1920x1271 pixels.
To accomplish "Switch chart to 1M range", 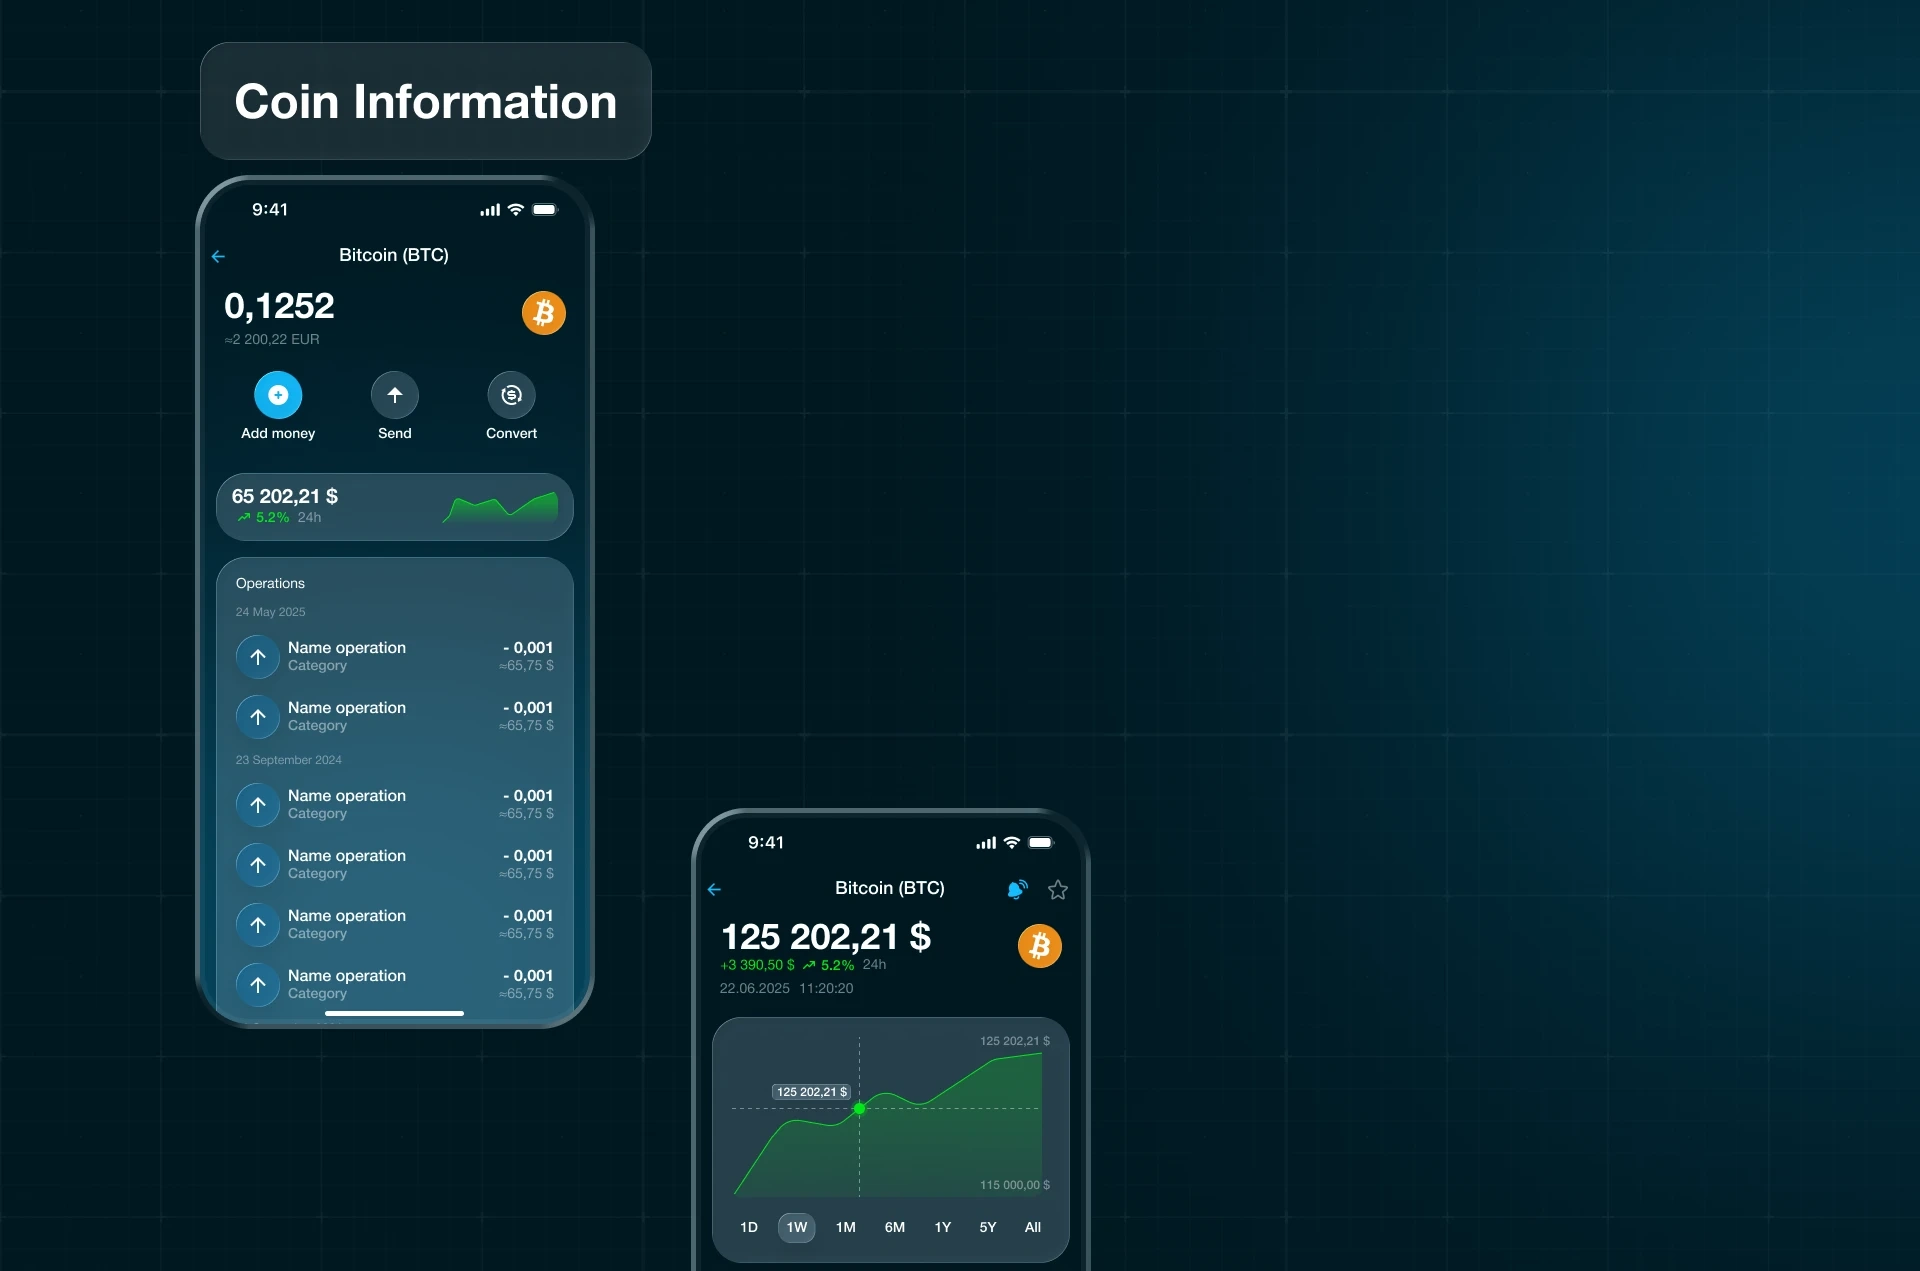I will pos(846,1227).
